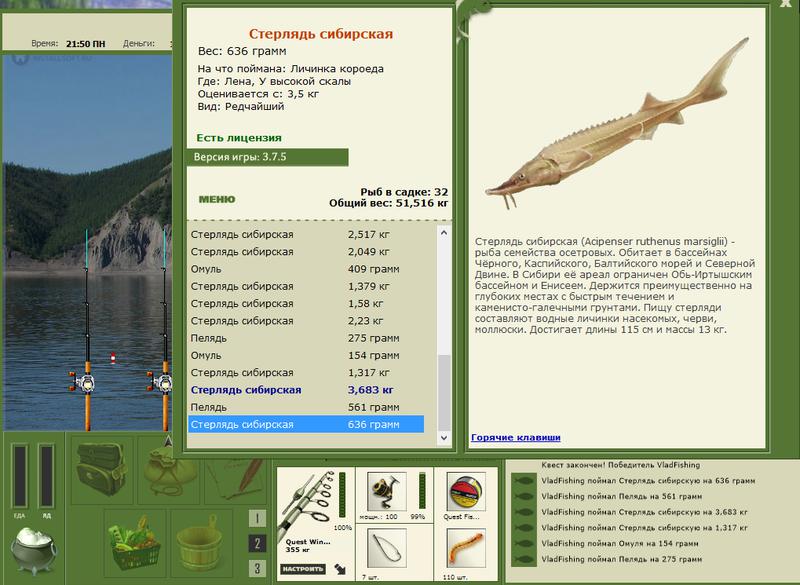The height and width of the screenshot is (585, 800).
Task: Click the cooking pot icon
Action: (x=34, y=550)
